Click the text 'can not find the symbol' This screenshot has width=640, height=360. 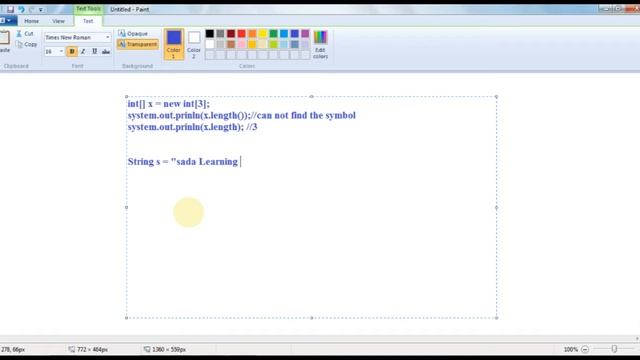306,115
